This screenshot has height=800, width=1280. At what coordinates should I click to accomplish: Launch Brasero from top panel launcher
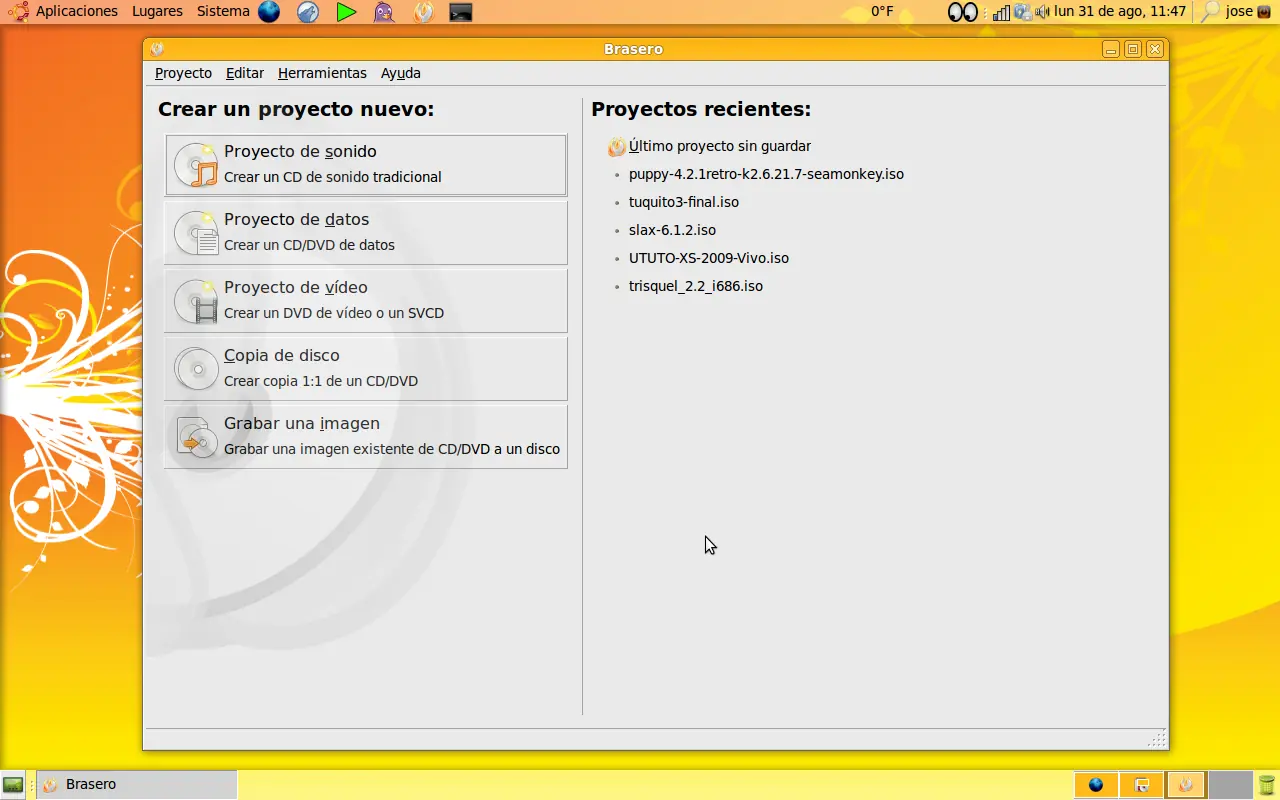423,12
